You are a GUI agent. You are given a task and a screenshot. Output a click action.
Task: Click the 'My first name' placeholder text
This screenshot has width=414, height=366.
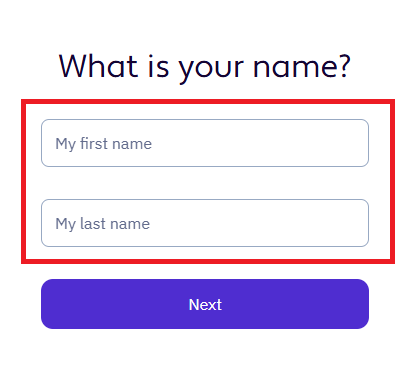coord(103,144)
